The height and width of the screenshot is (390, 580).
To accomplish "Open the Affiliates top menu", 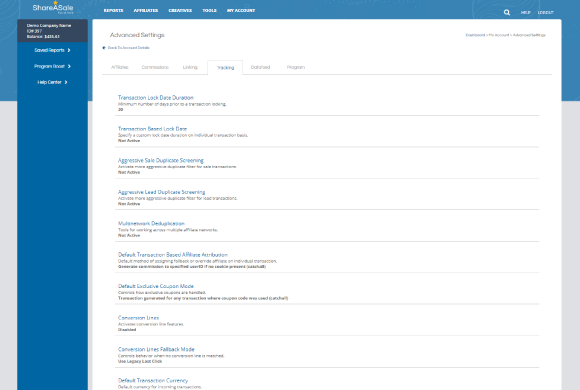I will pyautogui.click(x=146, y=10).
